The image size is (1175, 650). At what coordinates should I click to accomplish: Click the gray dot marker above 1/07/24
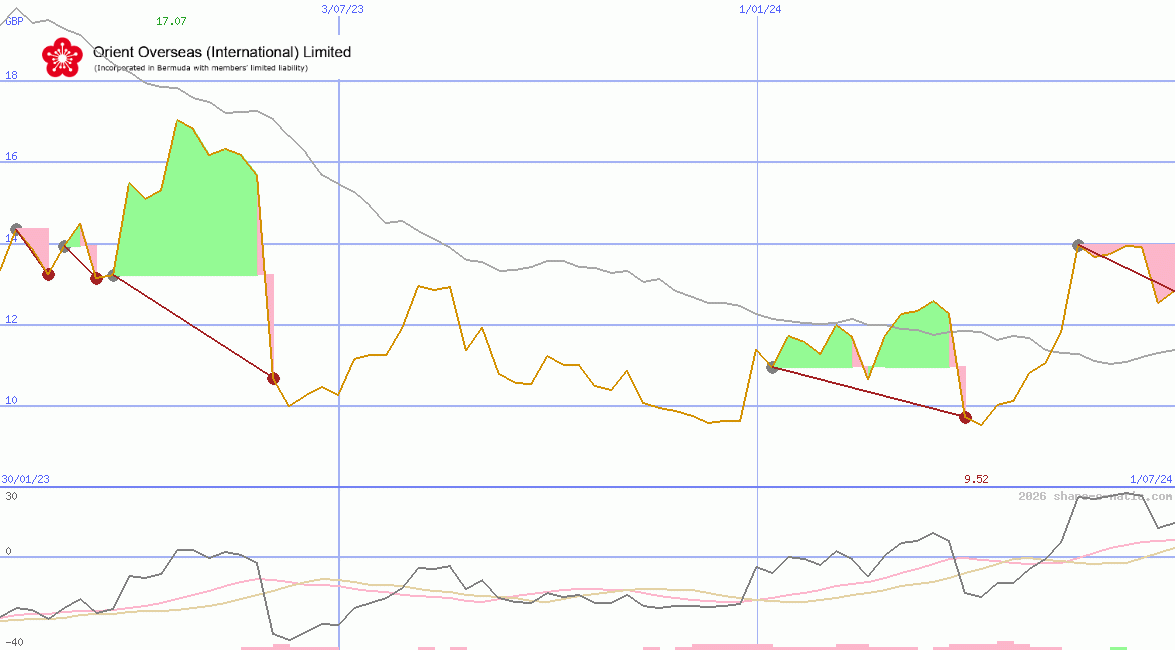point(1077,243)
